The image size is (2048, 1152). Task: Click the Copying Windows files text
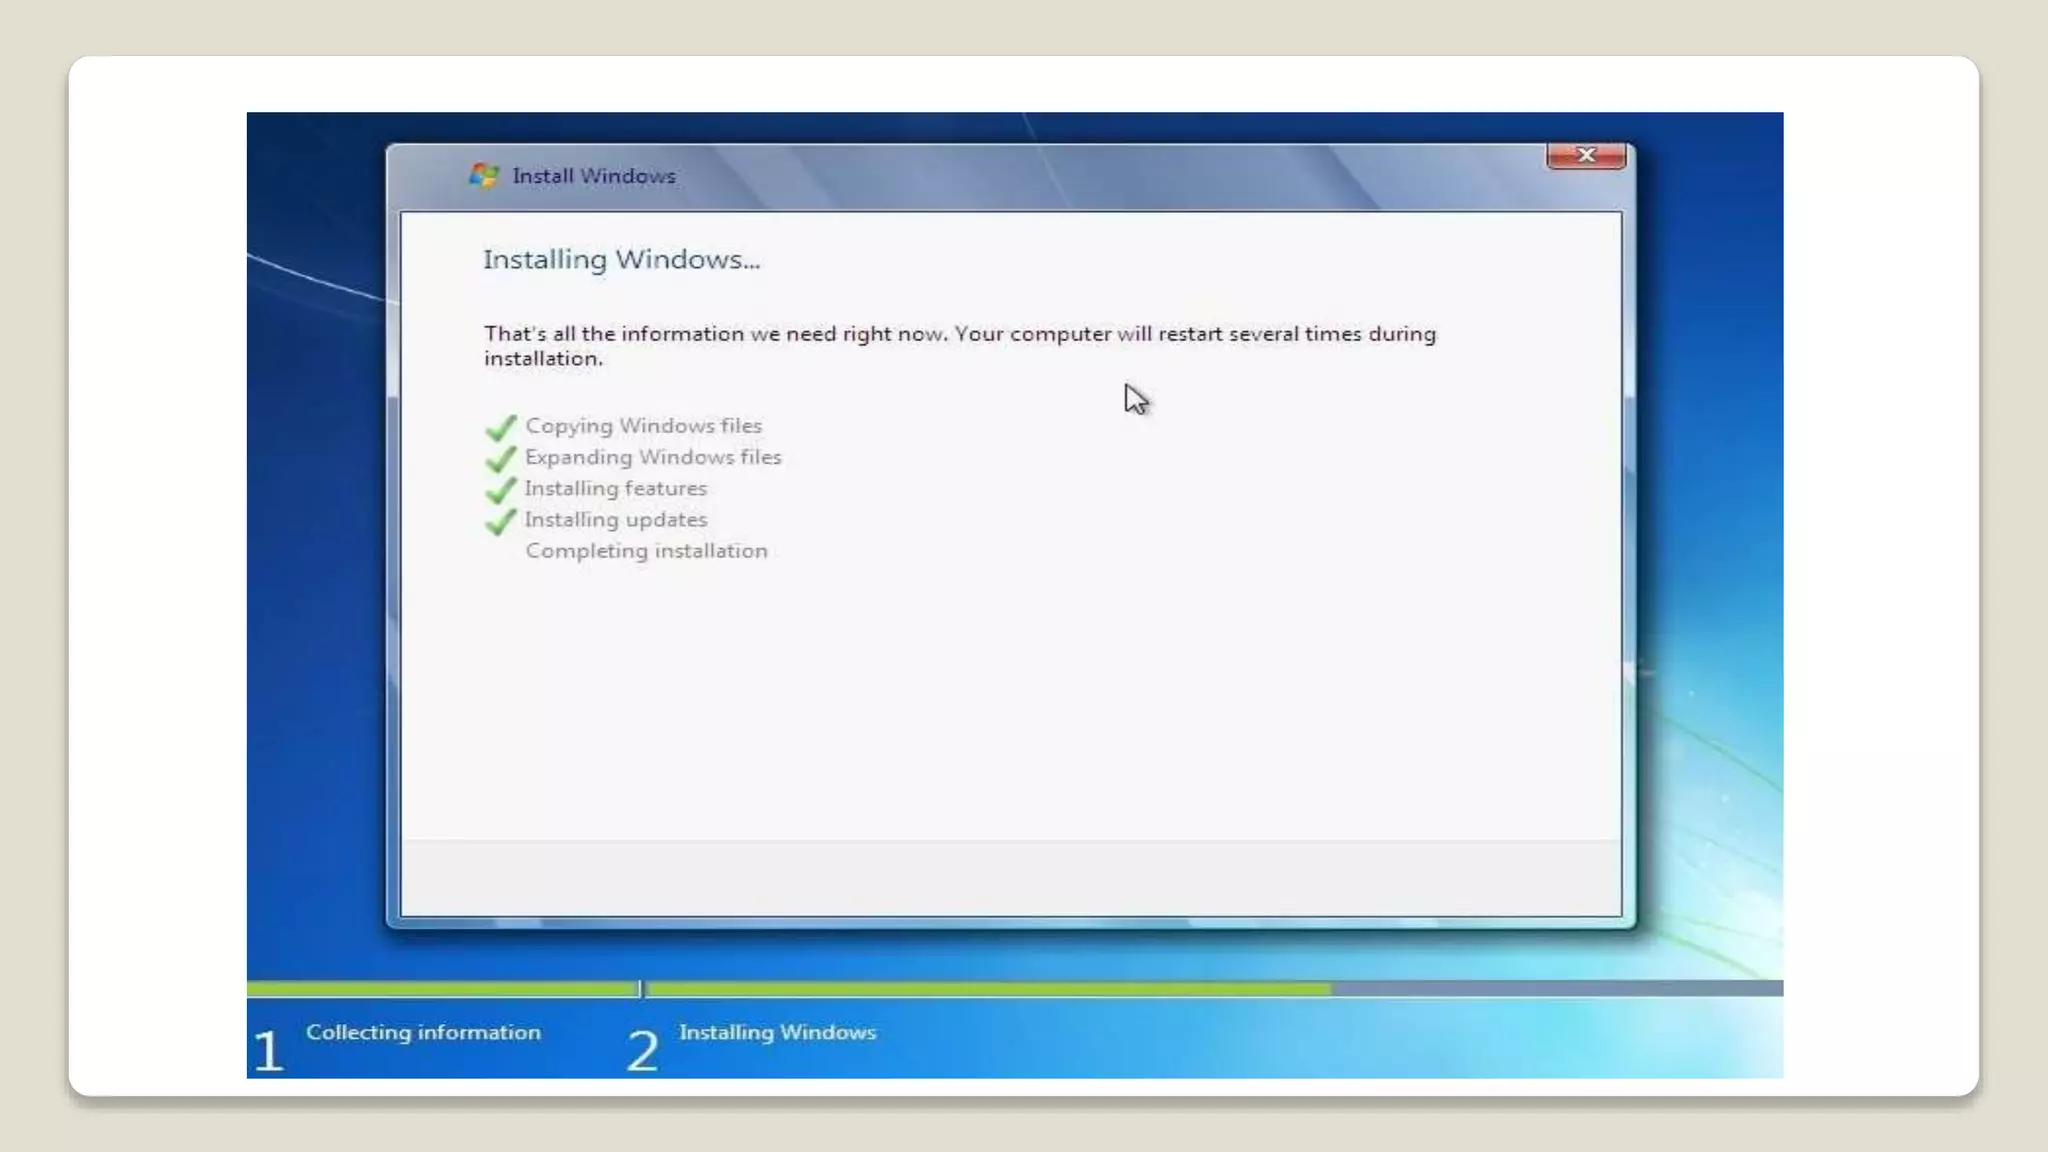click(x=643, y=426)
